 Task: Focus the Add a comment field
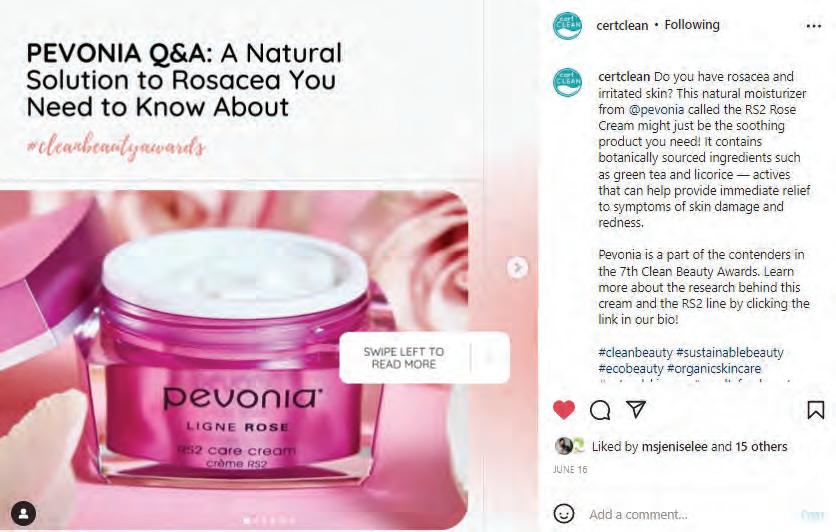tap(691, 514)
